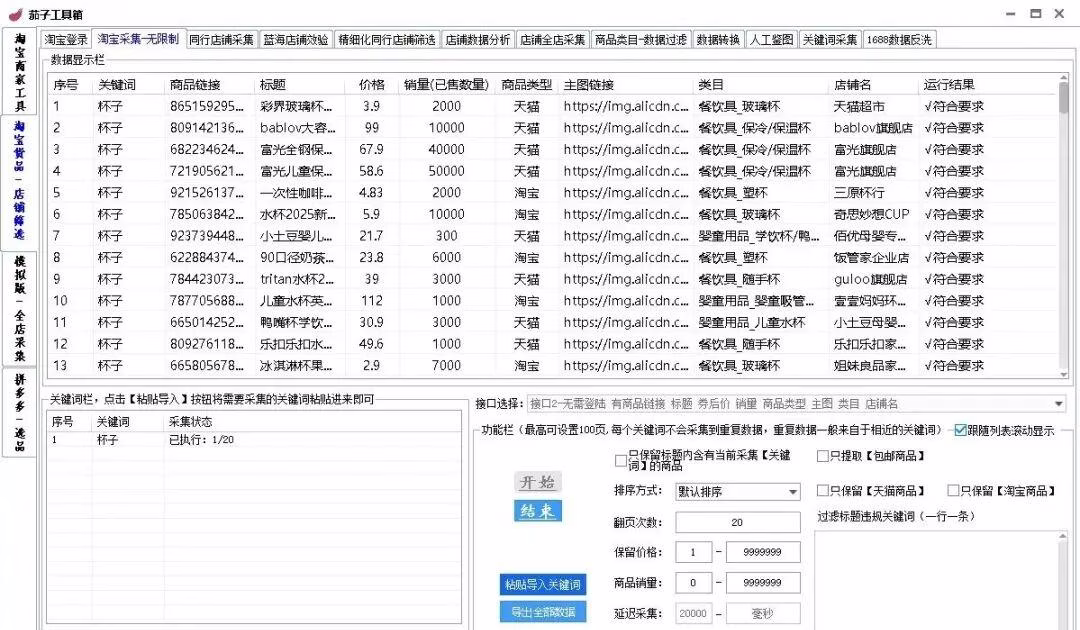1080x630 pixels.
Task: Click the 粘贴导入关键词 button
Action: (543, 584)
